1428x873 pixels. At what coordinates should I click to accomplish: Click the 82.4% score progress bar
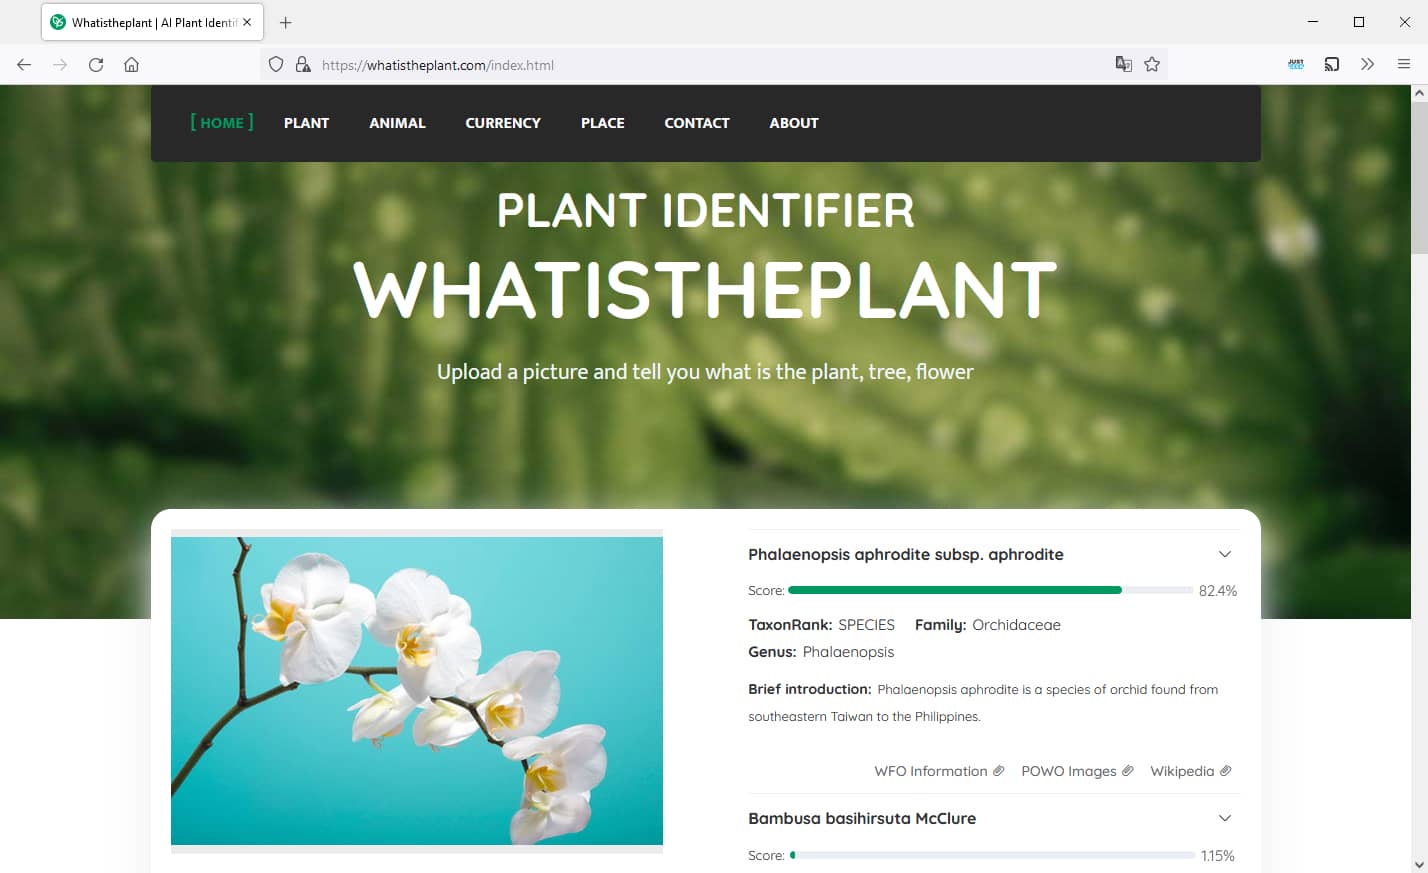[991, 590]
